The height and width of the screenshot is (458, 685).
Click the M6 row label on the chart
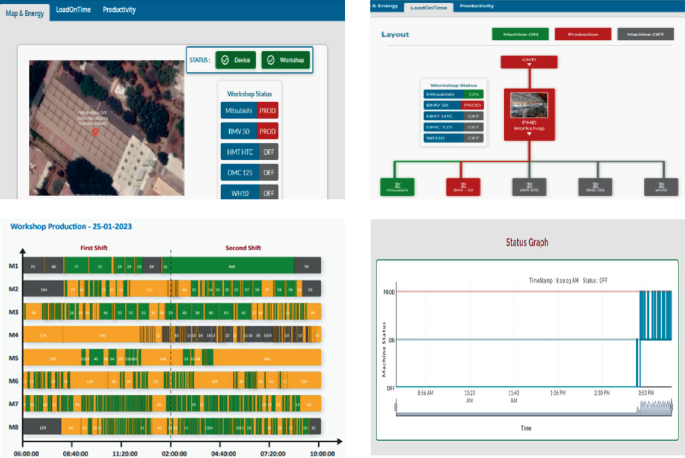(14, 381)
